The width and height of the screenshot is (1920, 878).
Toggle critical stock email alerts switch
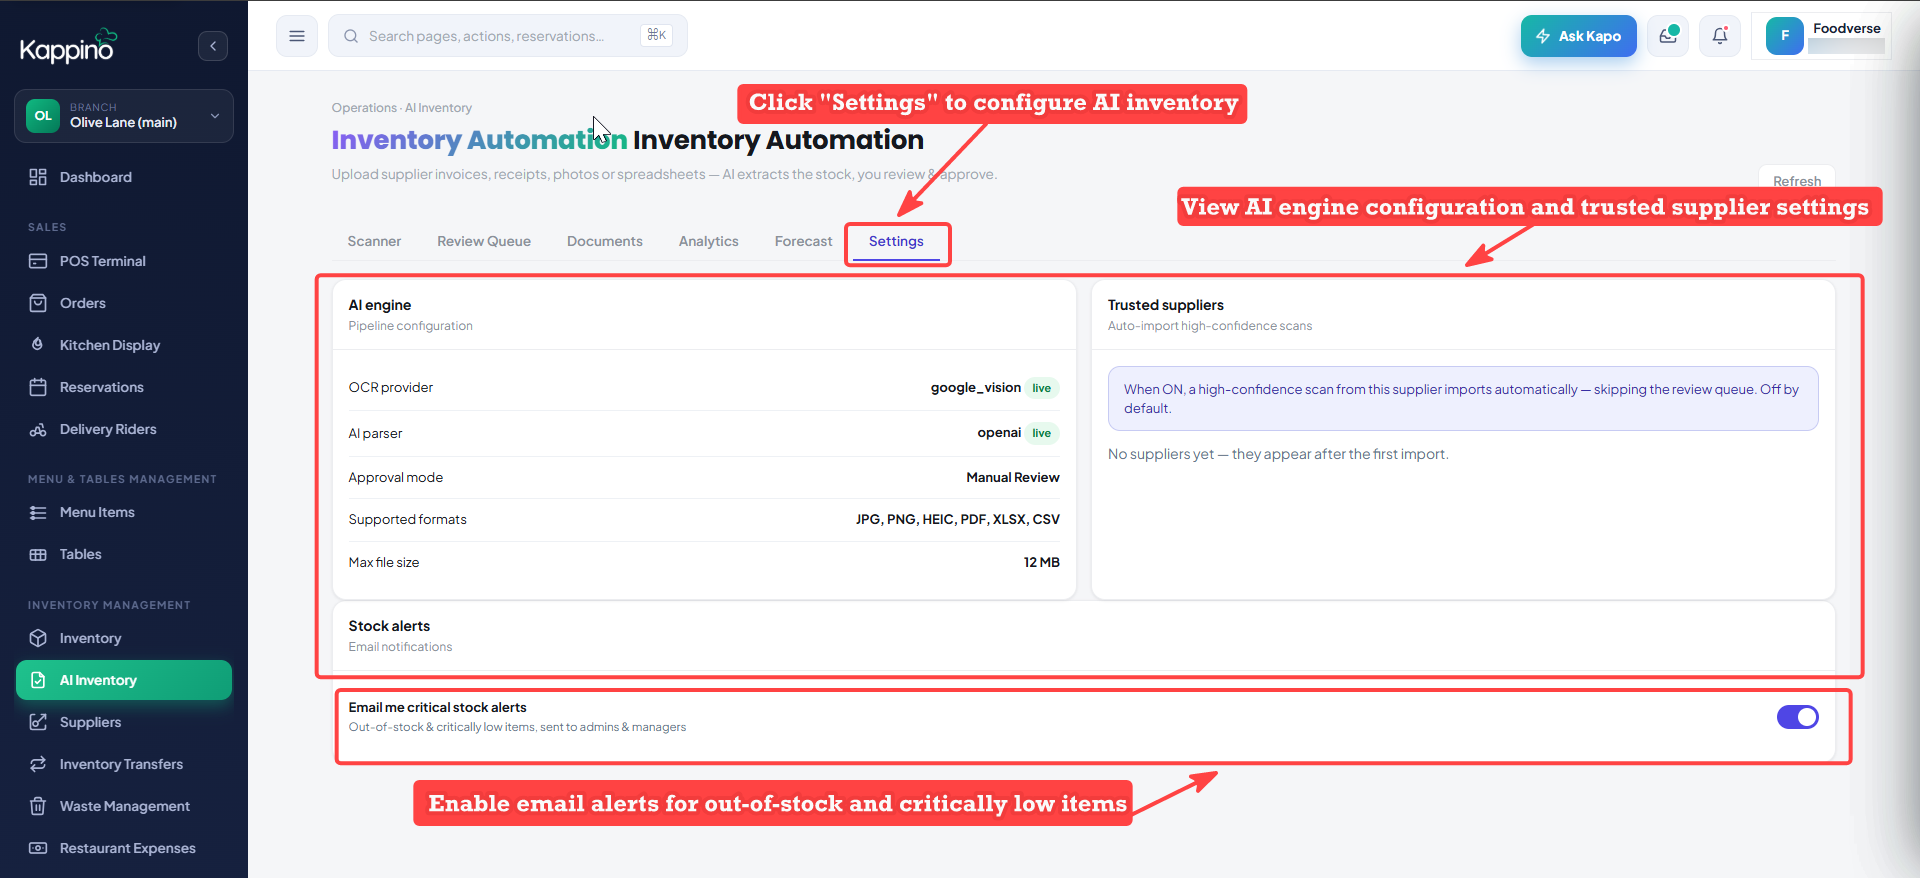(1797, 717)
